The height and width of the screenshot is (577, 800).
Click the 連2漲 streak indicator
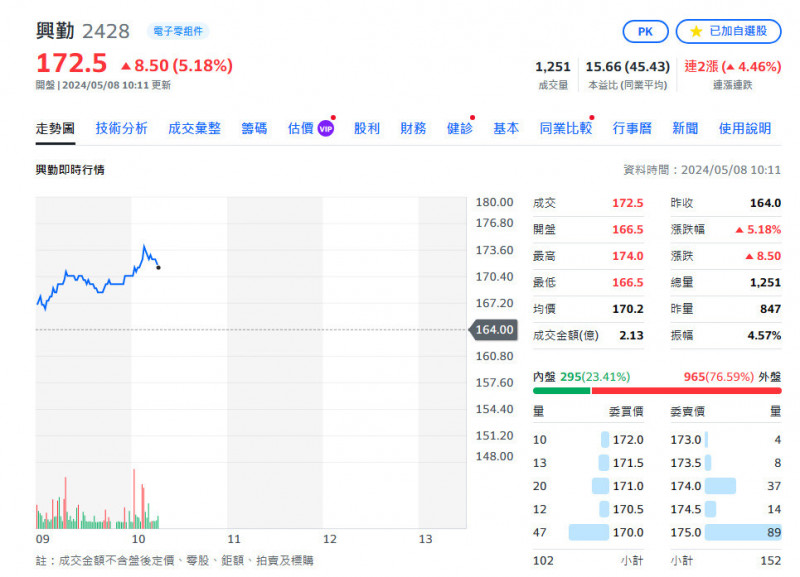coord(732,67)
